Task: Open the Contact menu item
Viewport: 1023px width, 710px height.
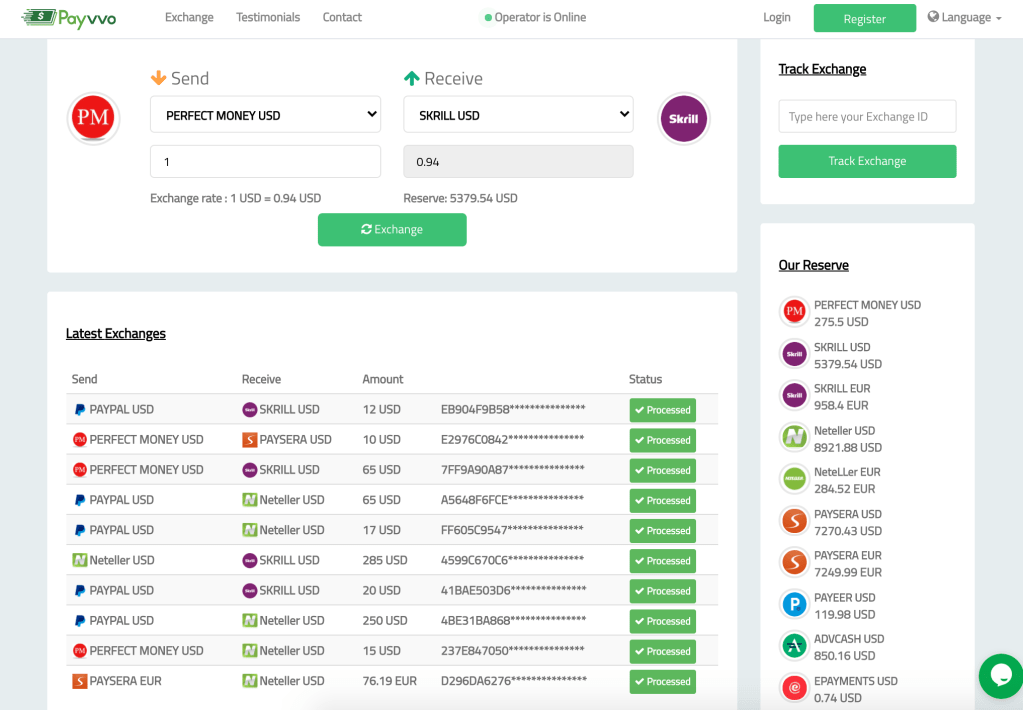Action: pyautogui.click(x=342, y=17)
